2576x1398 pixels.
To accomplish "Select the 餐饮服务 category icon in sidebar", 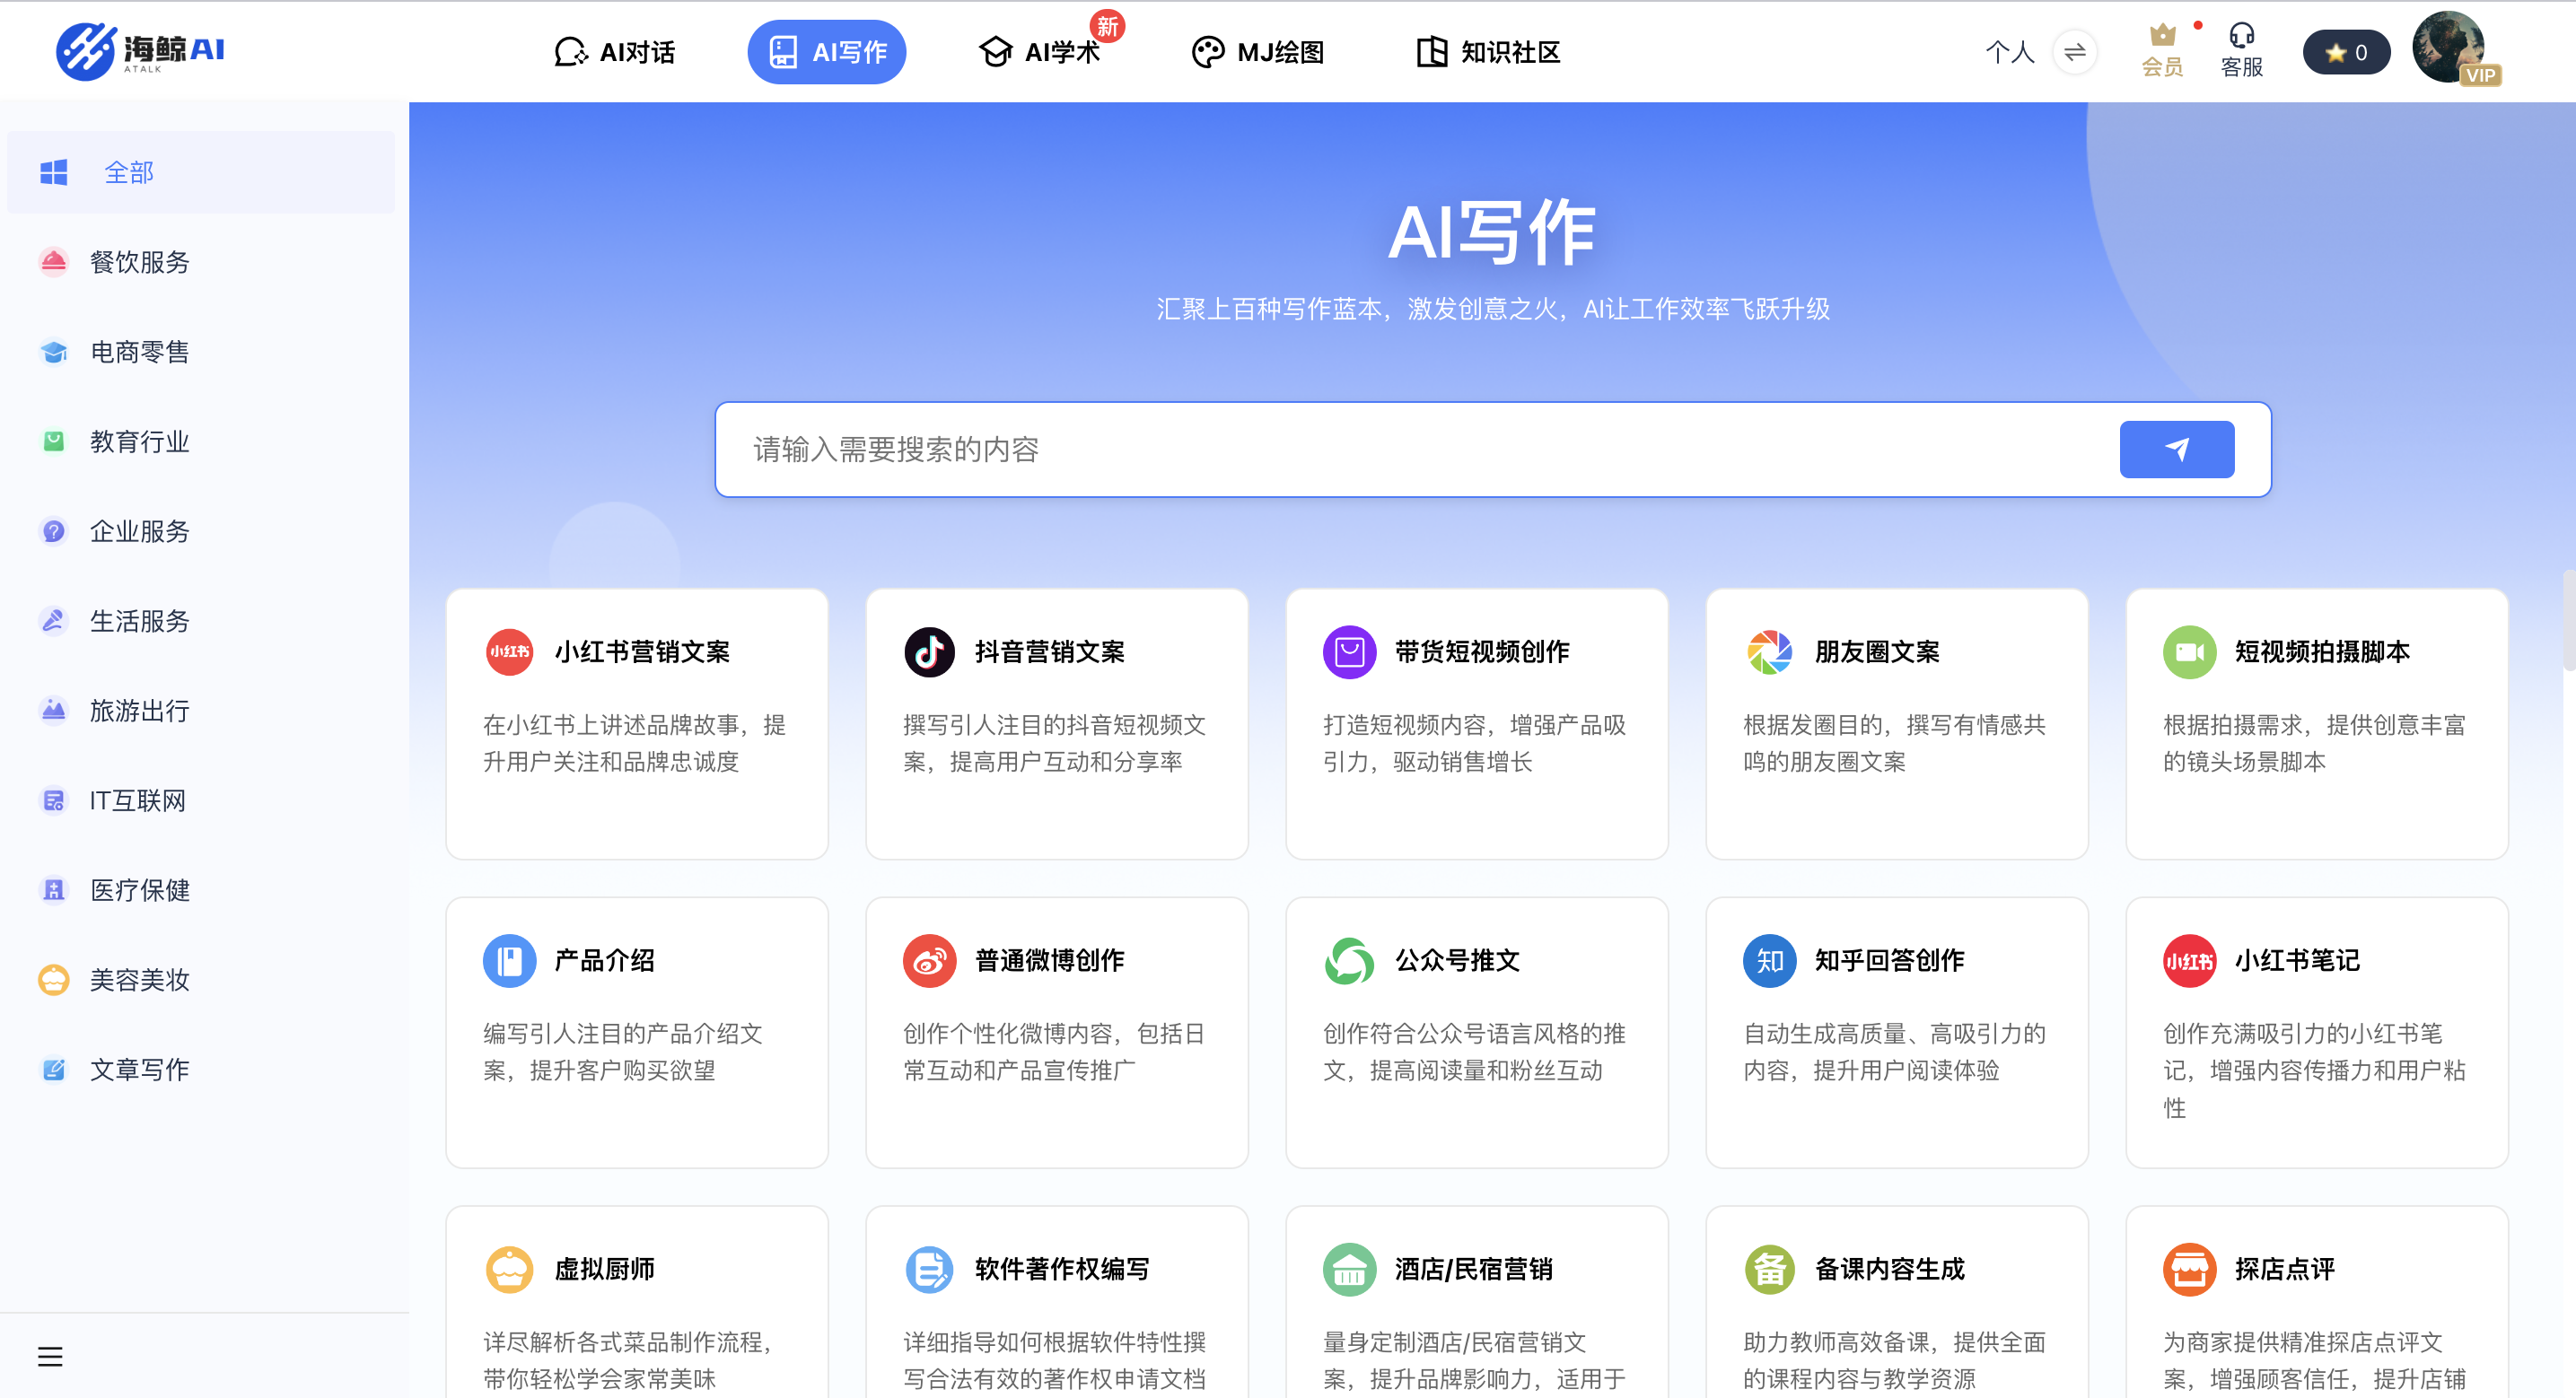I will pyautogui.click(x=53, y=262).
